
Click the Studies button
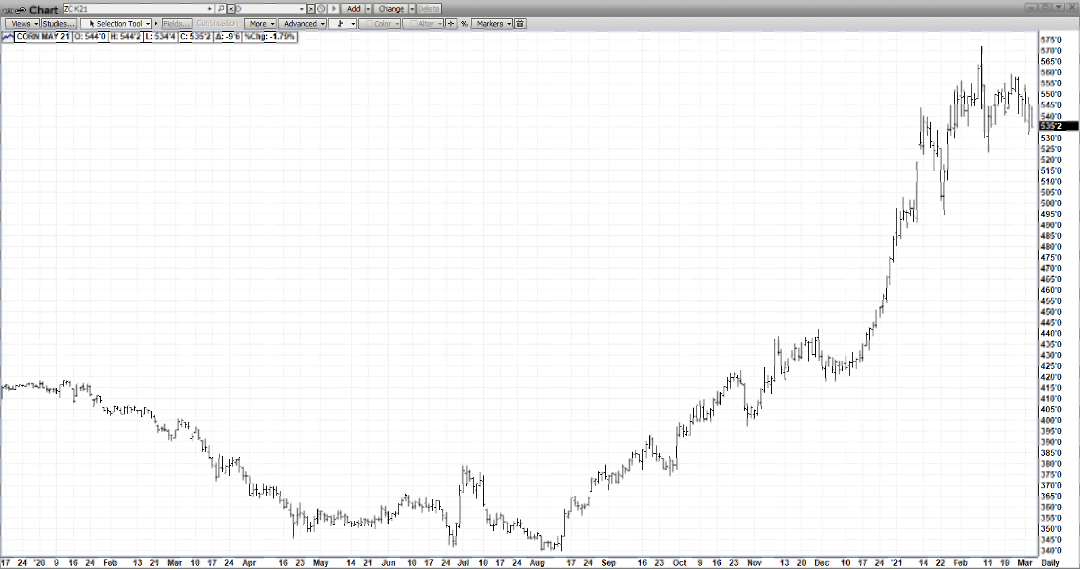(58, 23)
